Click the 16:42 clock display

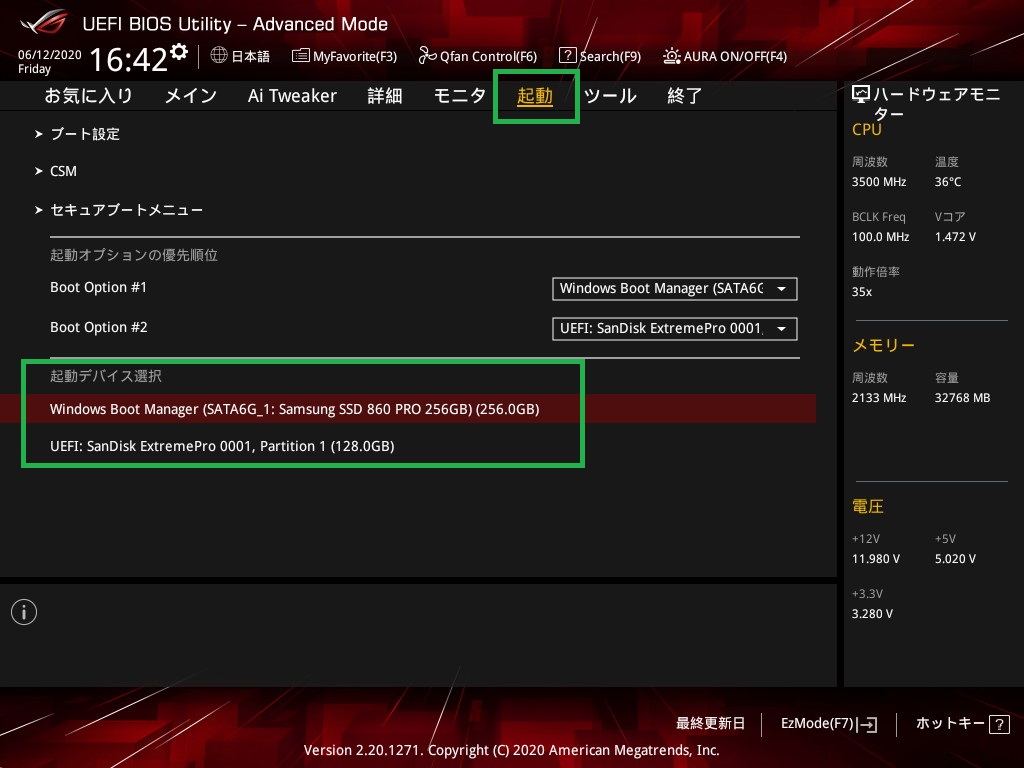click(129, 59)
